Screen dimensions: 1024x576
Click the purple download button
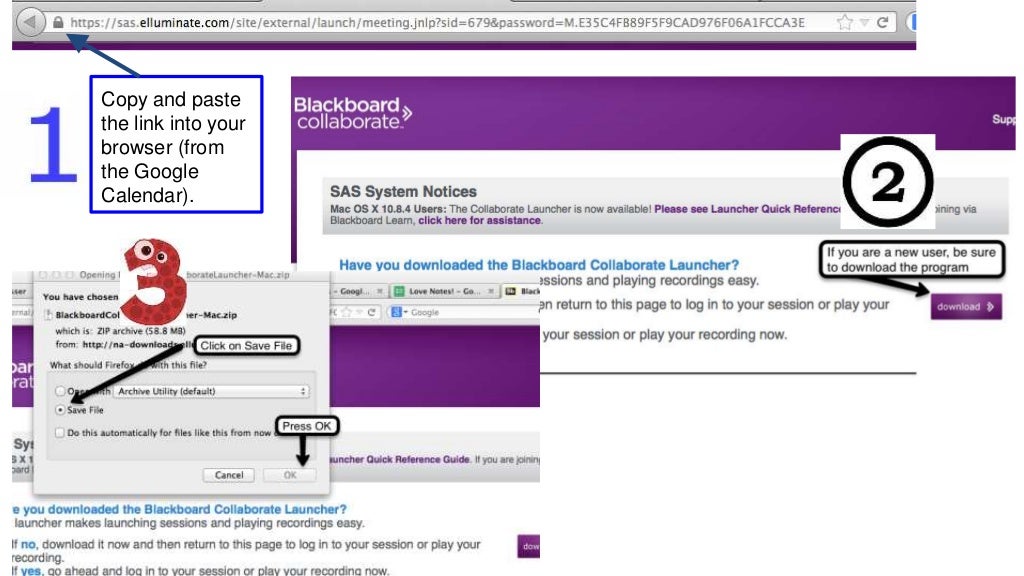966,306
